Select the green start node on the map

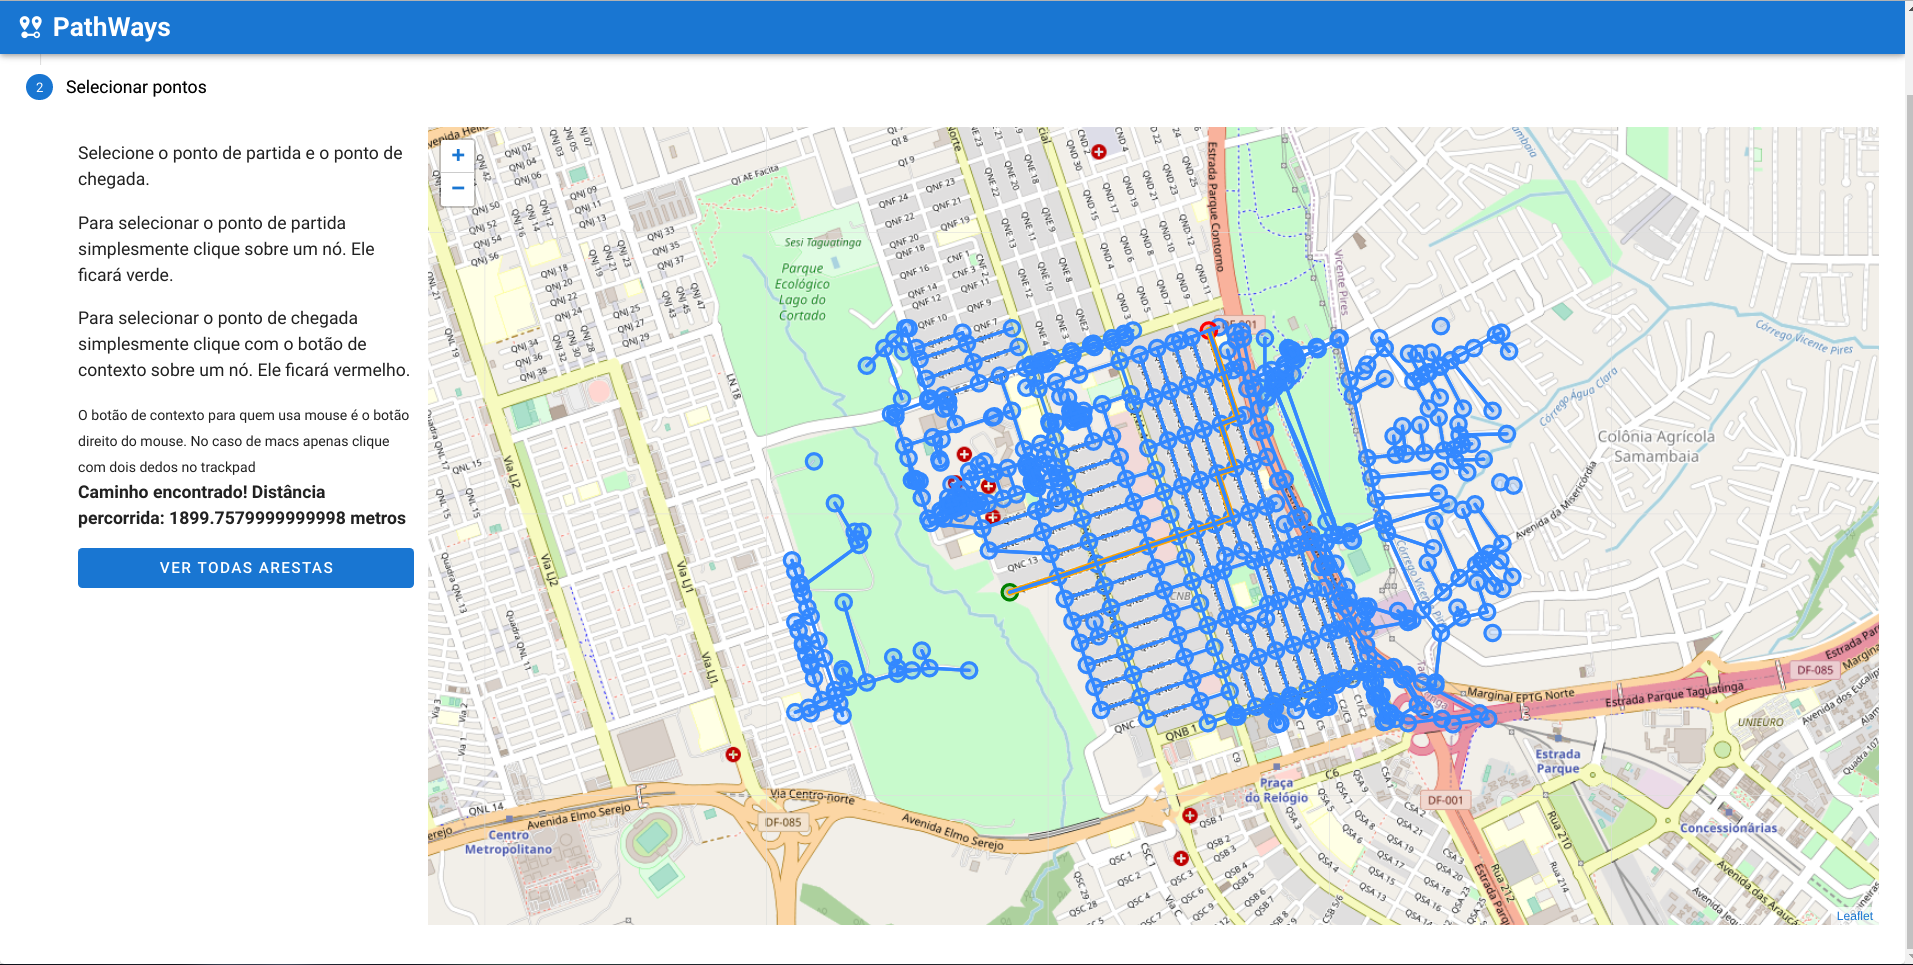click(x=1010, y=592)
